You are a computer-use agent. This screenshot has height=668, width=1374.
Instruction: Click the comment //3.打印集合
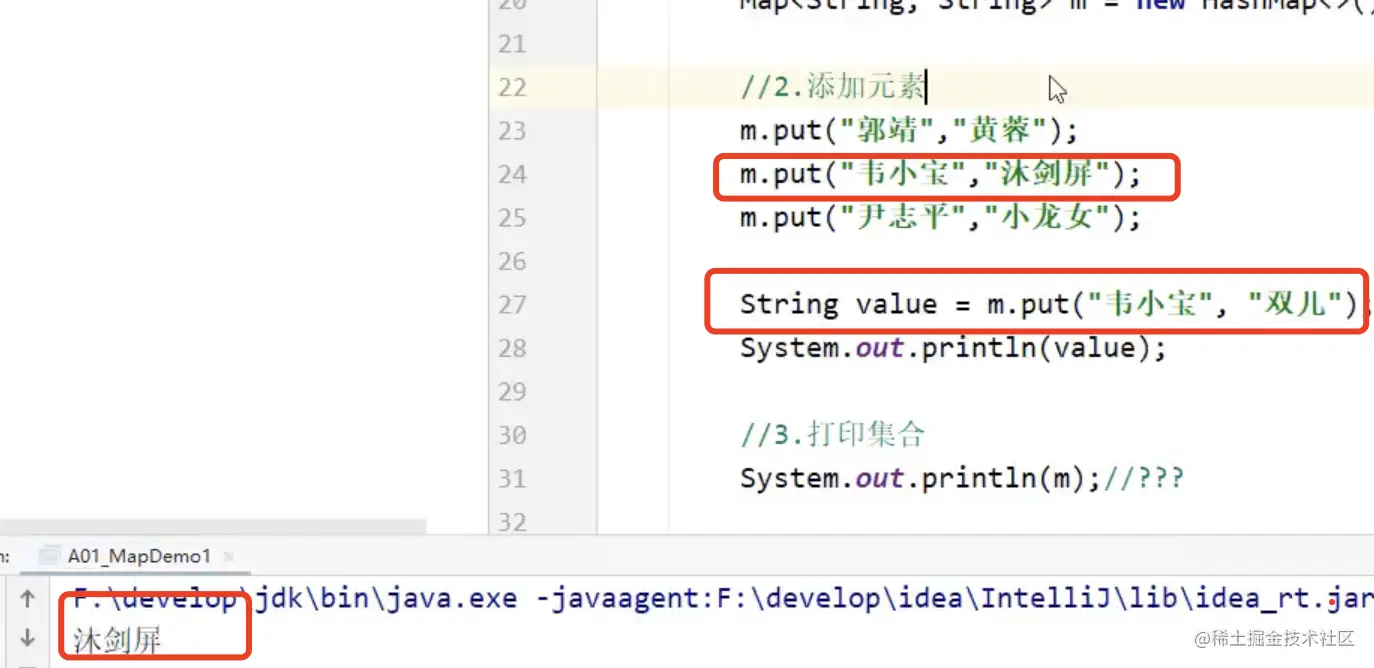832,435
